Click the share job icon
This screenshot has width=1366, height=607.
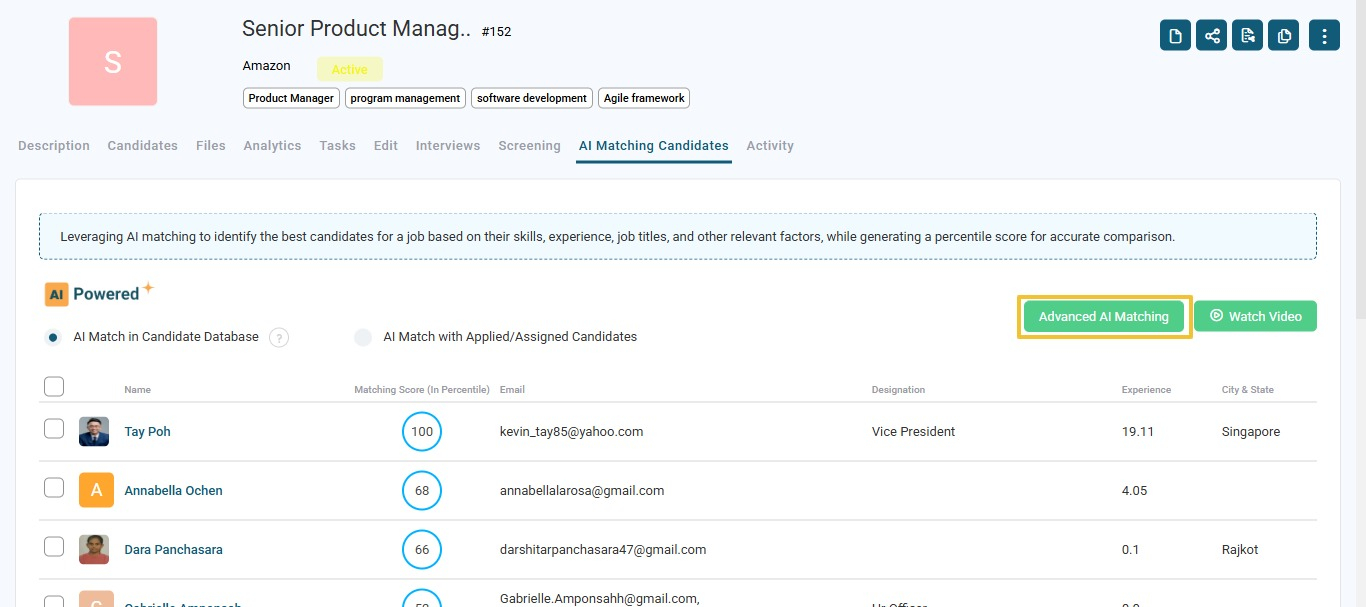[1212, 36]
